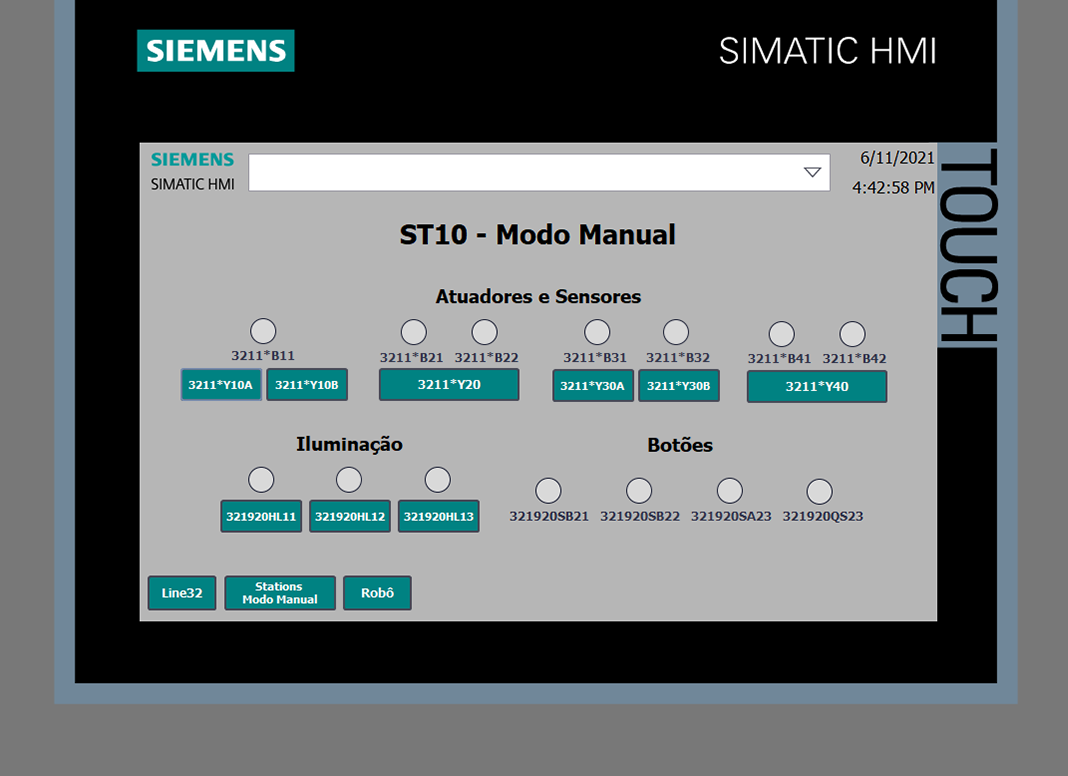Go to the Line32 screen

pyautogui.click(x=182, y=593)
